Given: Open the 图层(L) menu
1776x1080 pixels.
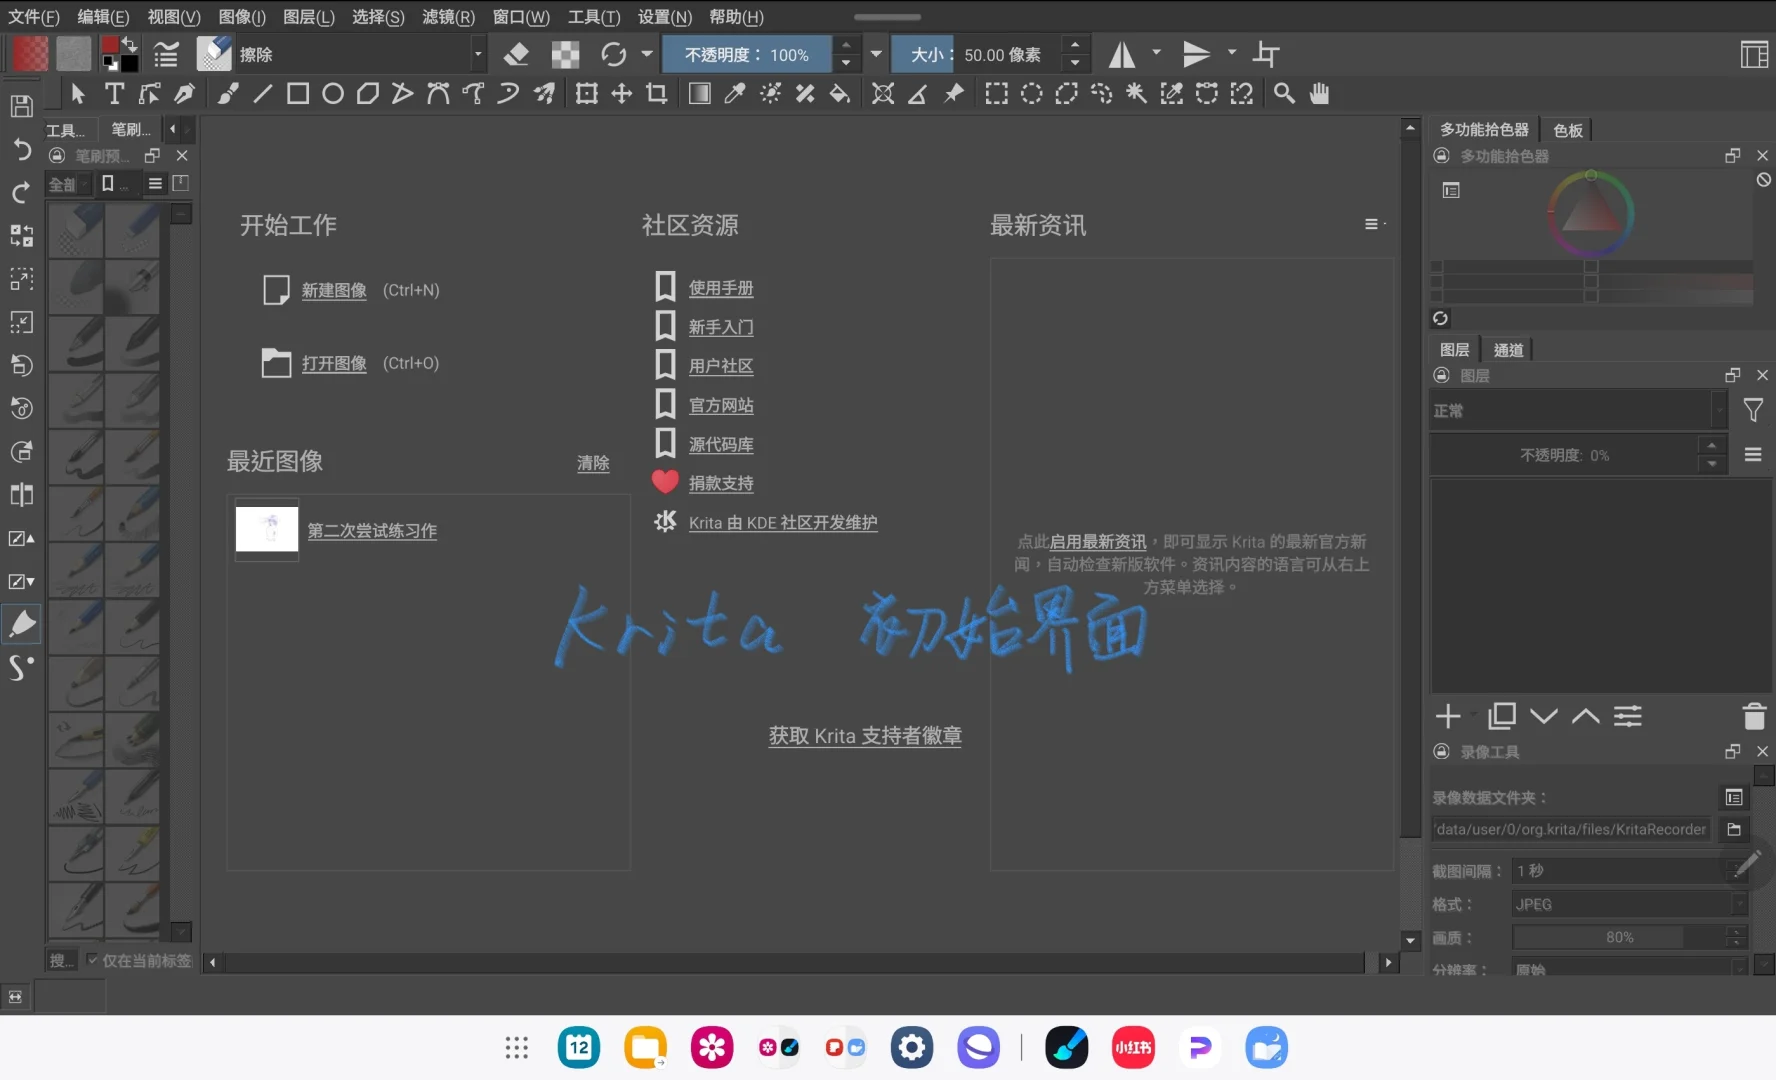Looking at the screenshot, I should point(309,17).
